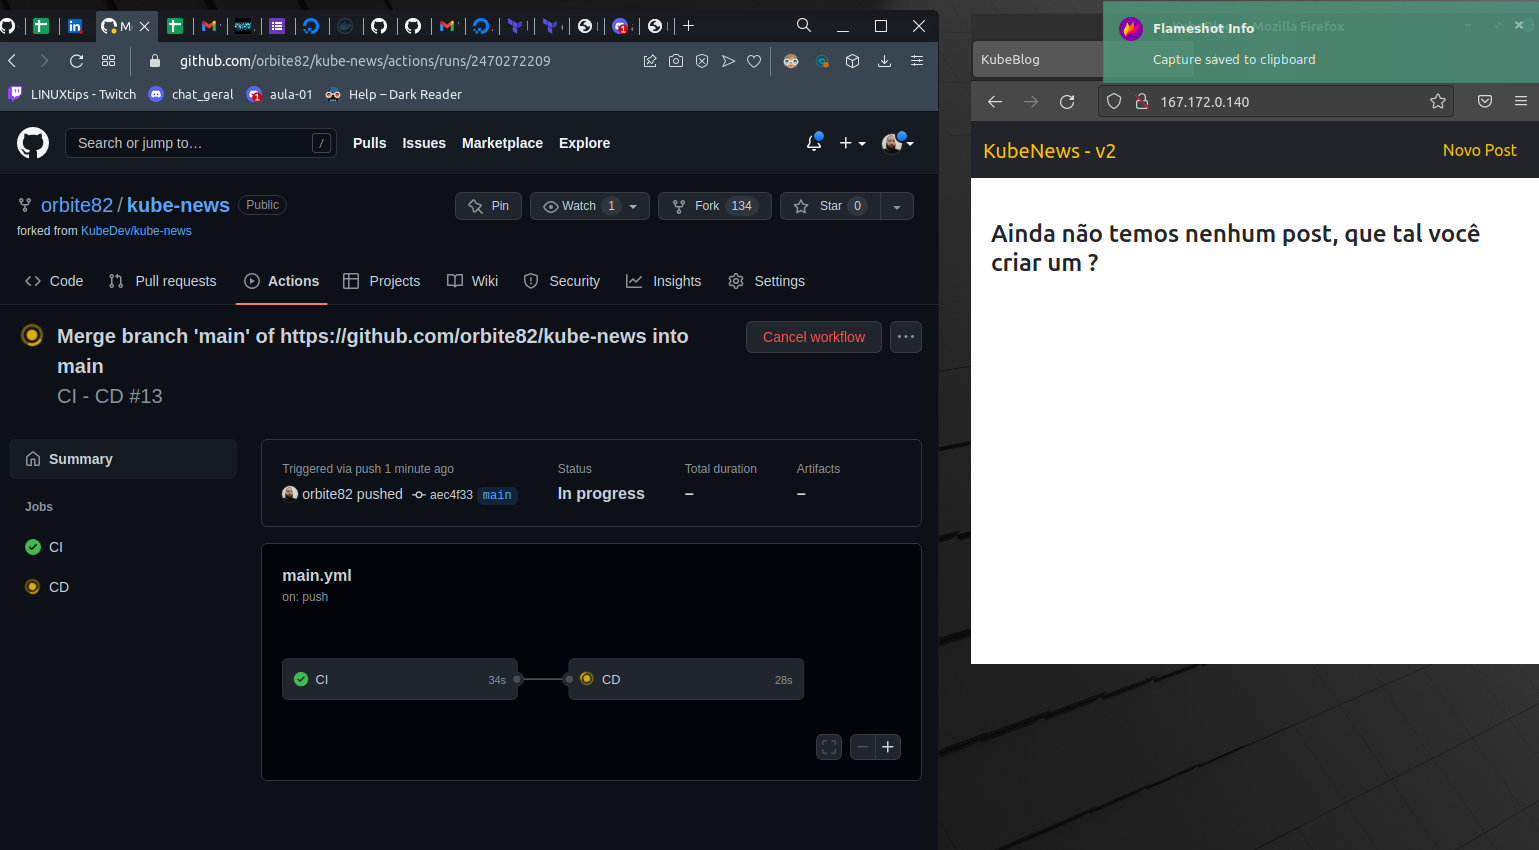The width and height of the screenshot is (1539, 850).
Task: Click the insecure connection lock icon in Firefox
Action: [1141, 101]
